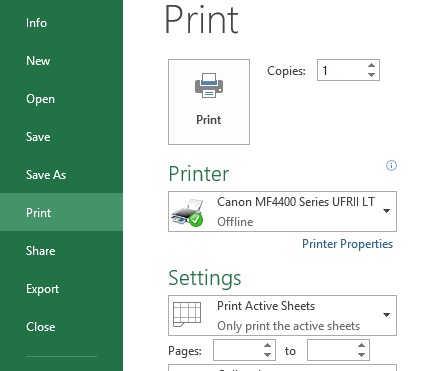Viewport: 421px width, 371px height.
Task: Increment the Pages 'to' end value
Action: coord(361,346)
